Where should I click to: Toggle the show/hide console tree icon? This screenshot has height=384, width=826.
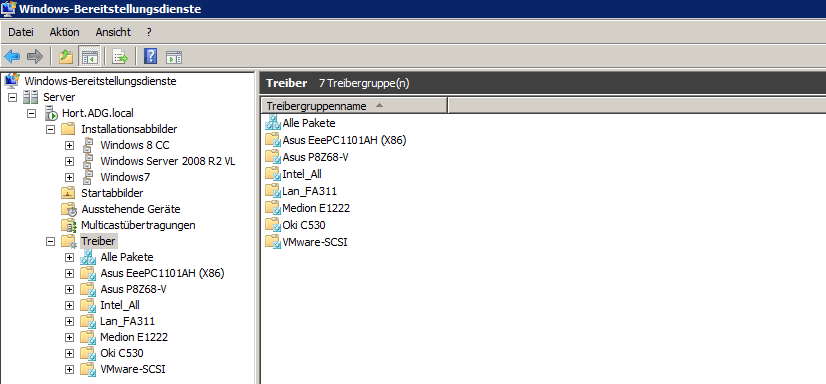[89, 56]
